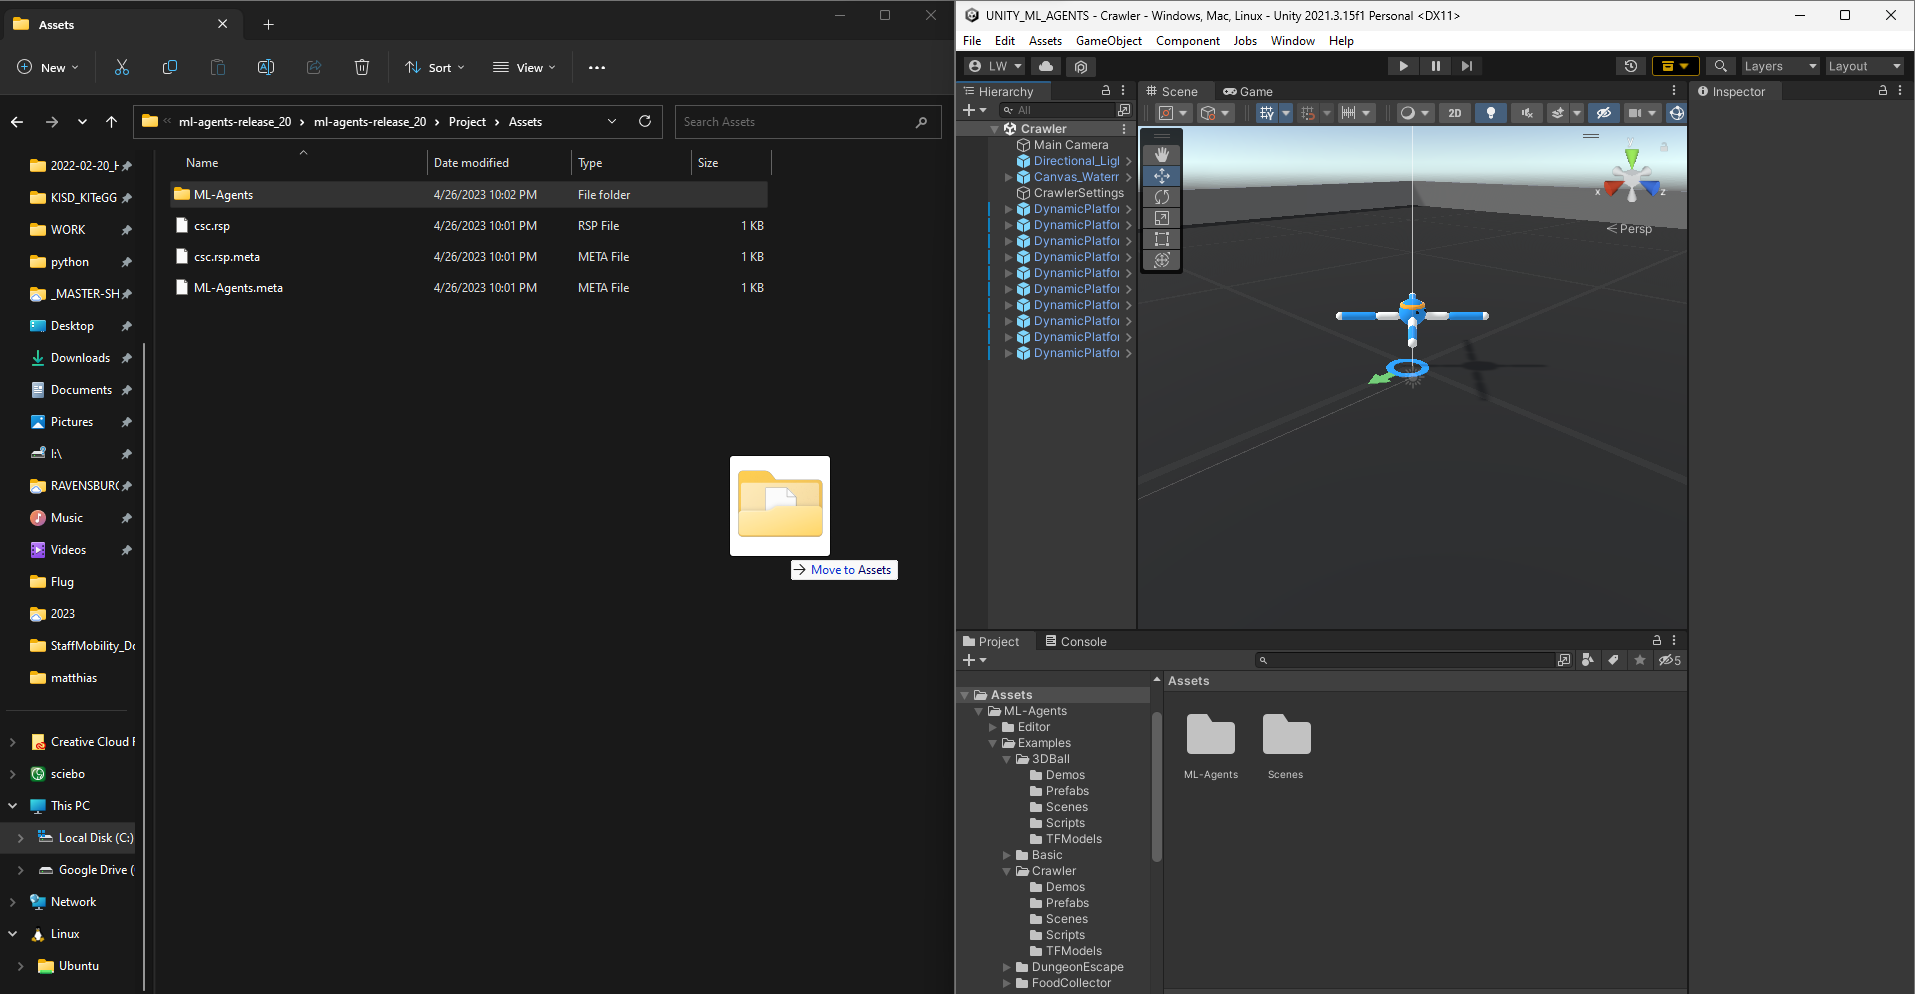Open the Layers dropdown
The image size is (1915, 994).
click(x=1779, y=66)
